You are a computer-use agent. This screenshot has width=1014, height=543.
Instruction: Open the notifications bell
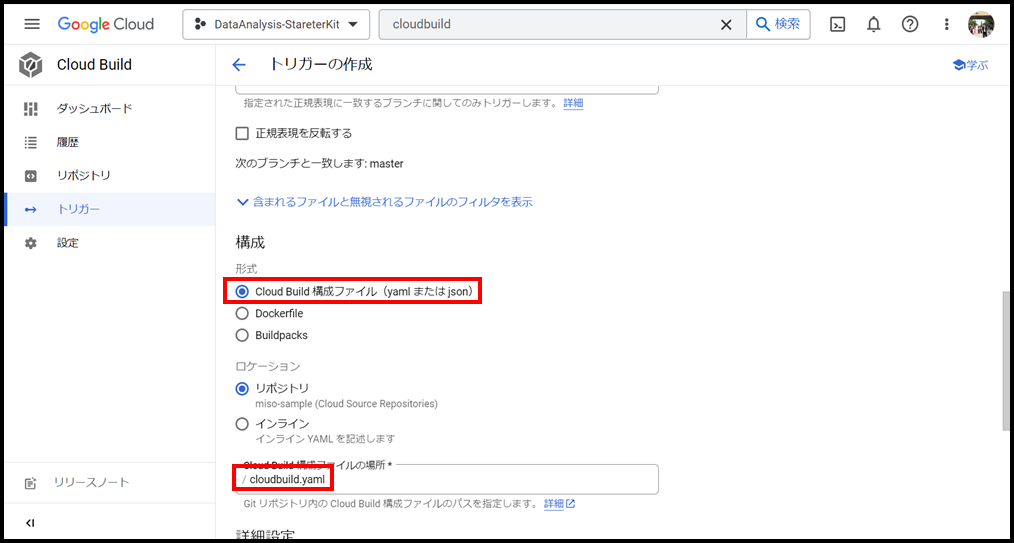point(874,24)
